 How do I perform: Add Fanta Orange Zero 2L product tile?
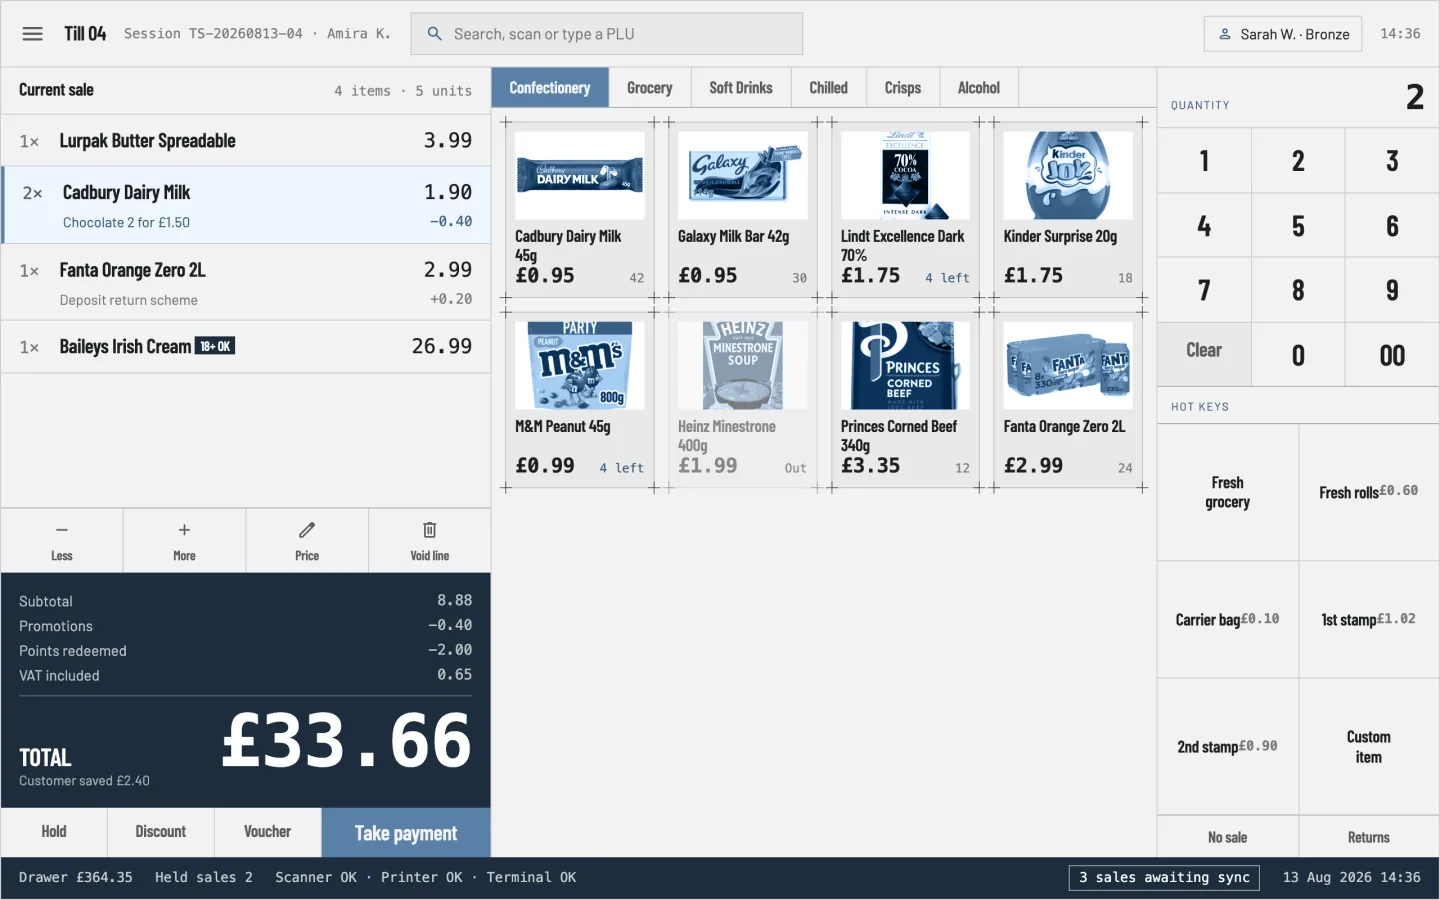click(x=1068, y=400)
